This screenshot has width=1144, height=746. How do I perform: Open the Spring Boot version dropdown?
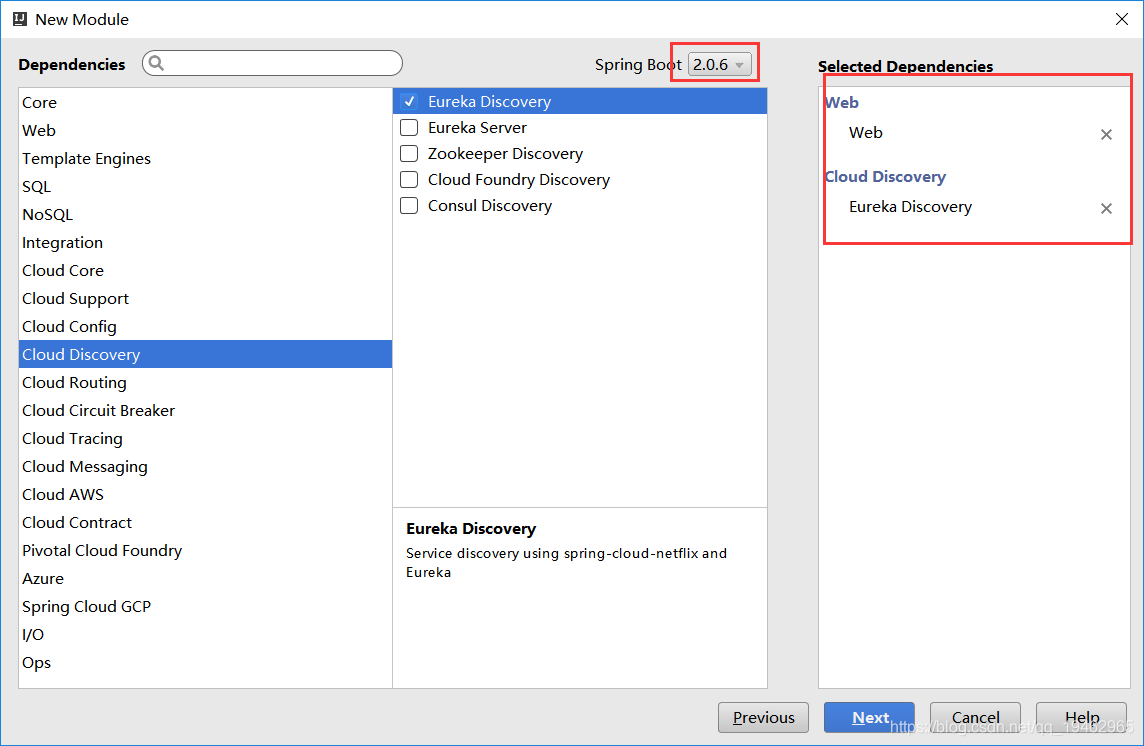pos(719,64)
